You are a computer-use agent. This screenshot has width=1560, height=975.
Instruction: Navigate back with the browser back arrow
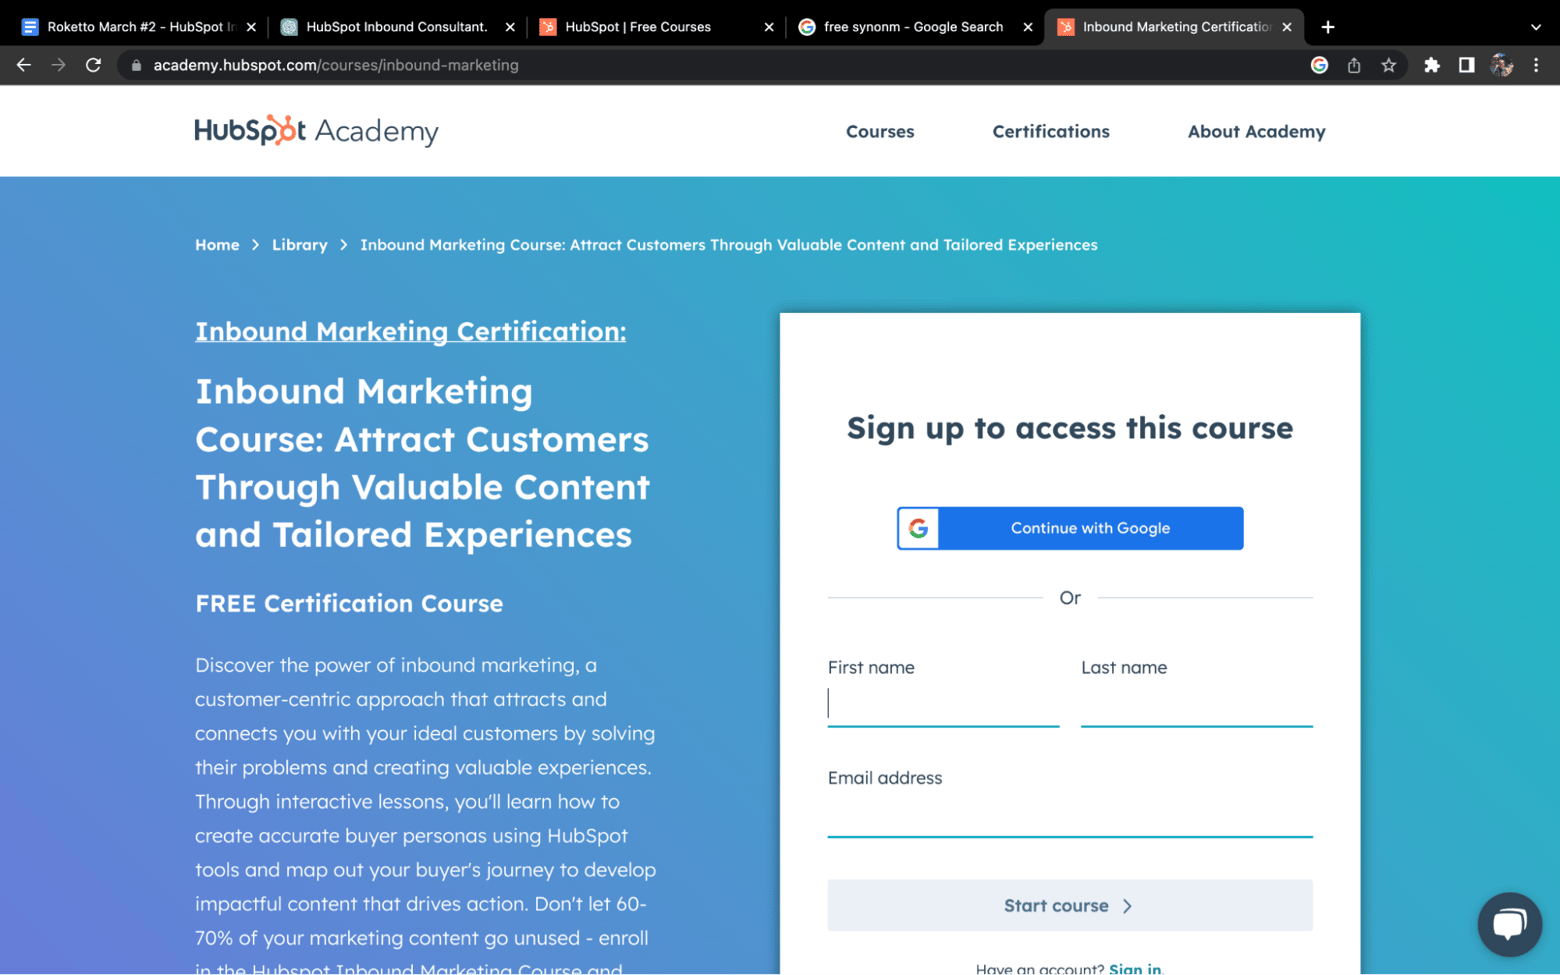24,65
